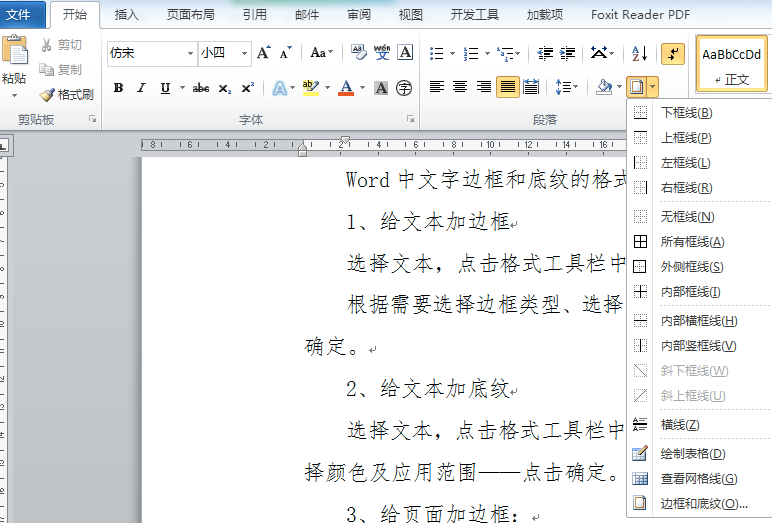Open the 文件 tab
This screenshot has height=523, width=772.
click(23, 15)
